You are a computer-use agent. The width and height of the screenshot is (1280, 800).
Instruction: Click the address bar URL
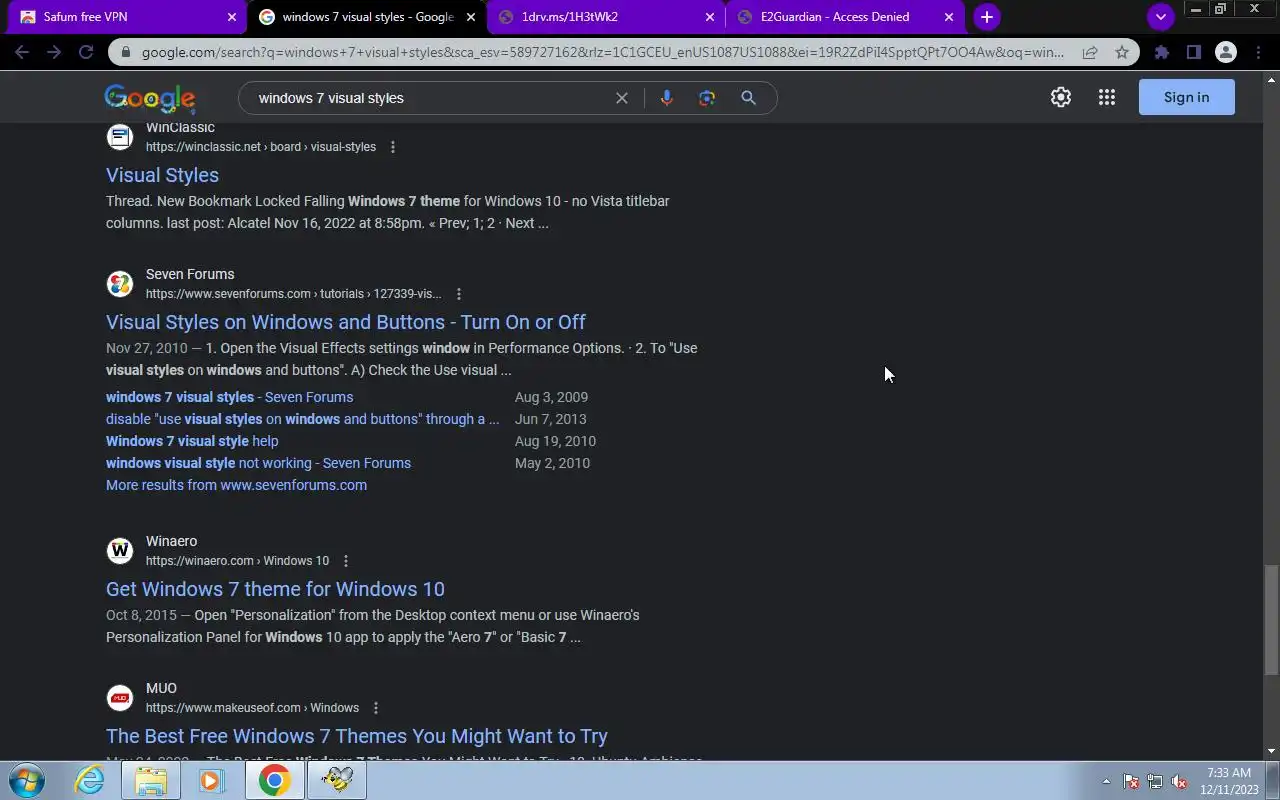click(x=603, y=52)
